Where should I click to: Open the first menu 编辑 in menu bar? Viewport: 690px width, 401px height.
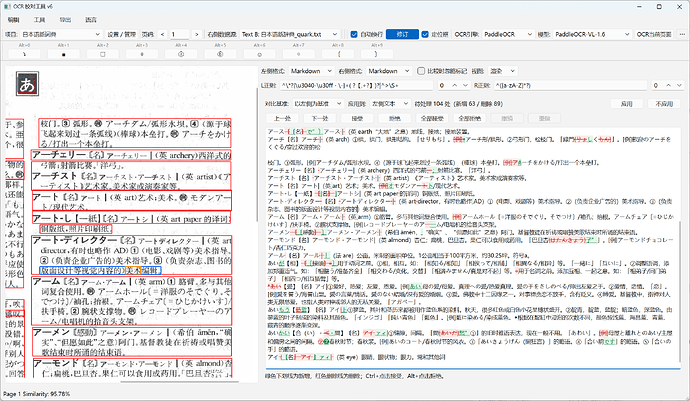click(14, 20)
